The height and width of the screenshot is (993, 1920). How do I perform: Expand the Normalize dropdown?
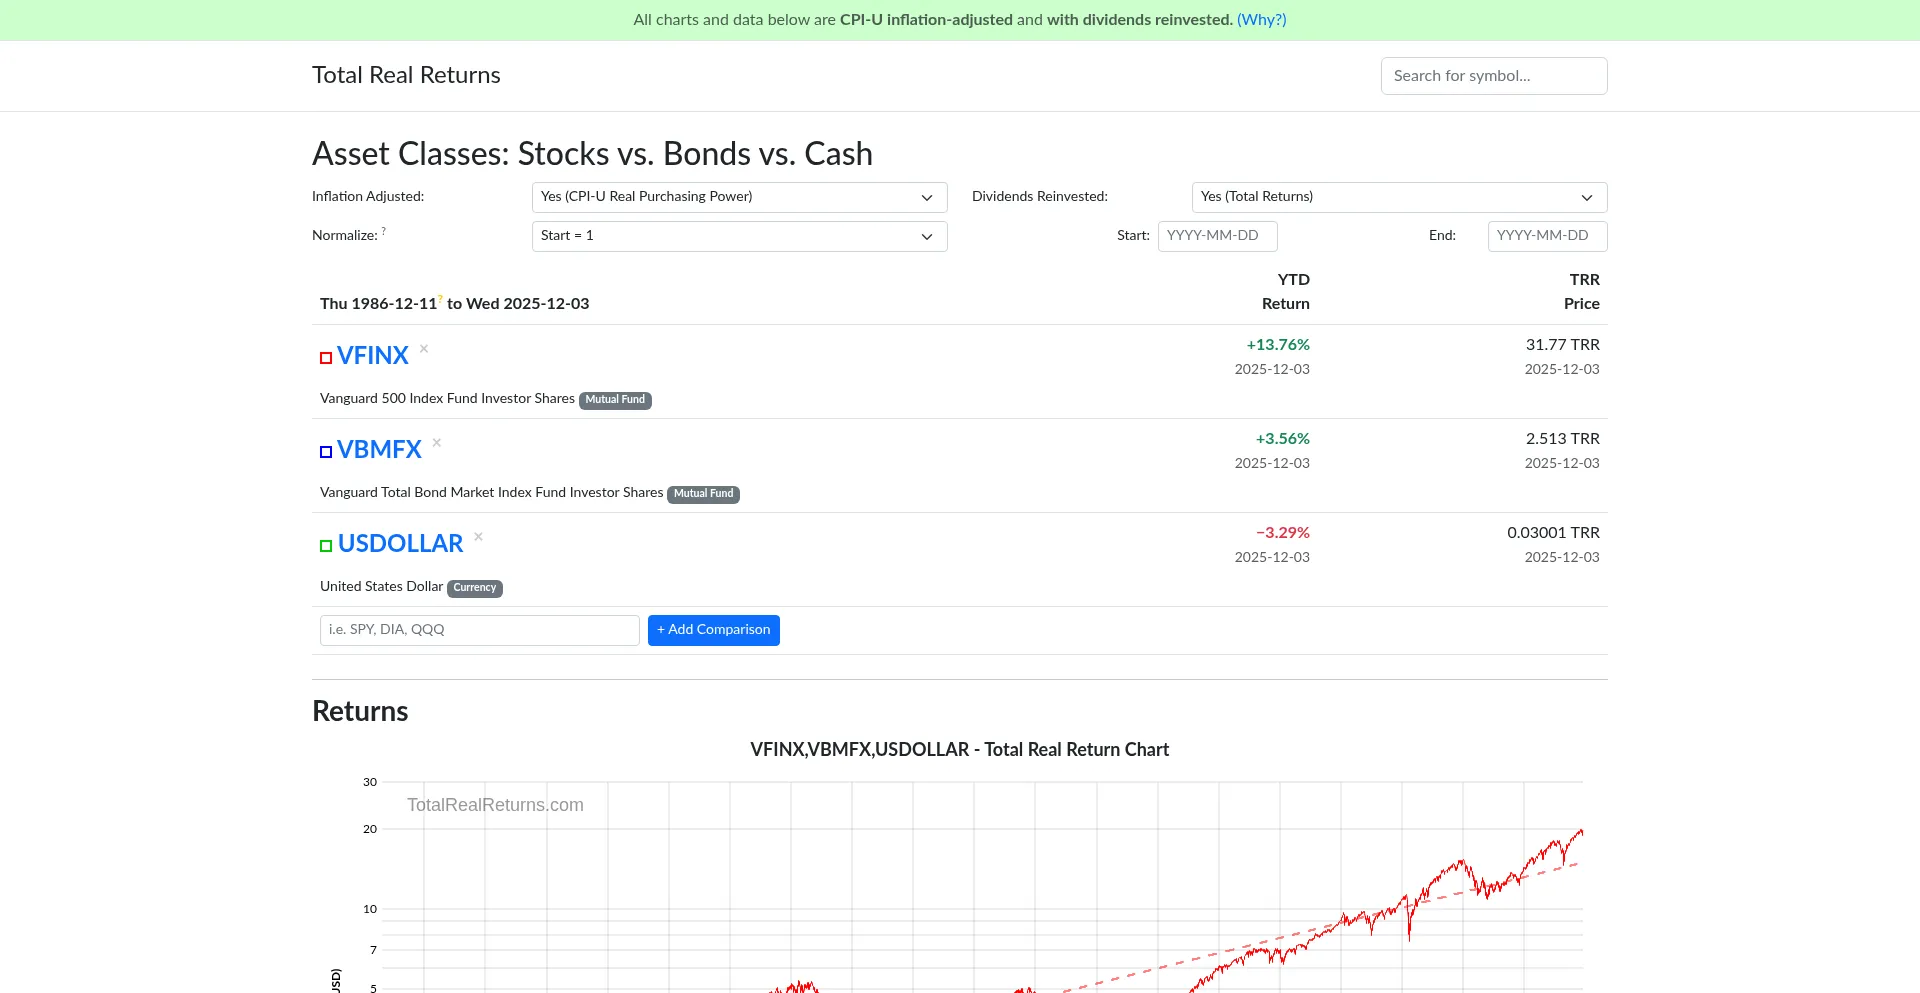pyautogui.click(x=739, y=236)
